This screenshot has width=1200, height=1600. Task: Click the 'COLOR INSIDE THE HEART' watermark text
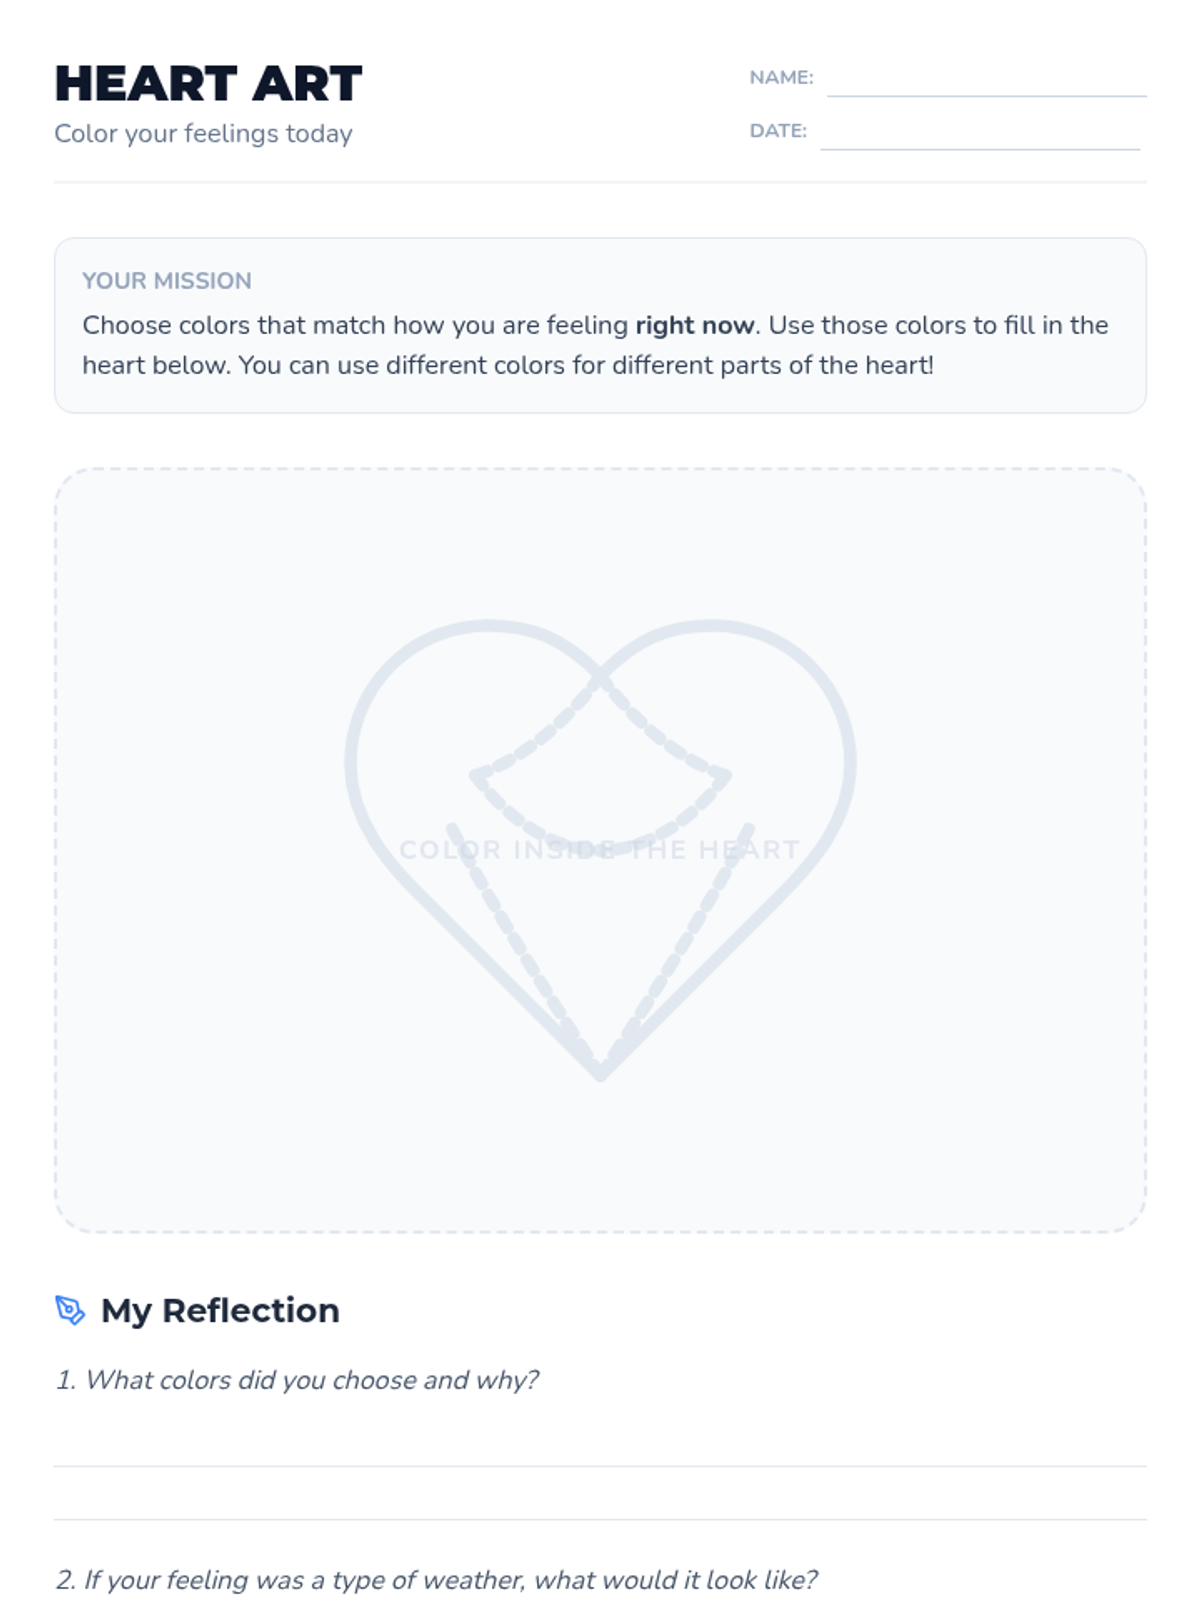600,850
